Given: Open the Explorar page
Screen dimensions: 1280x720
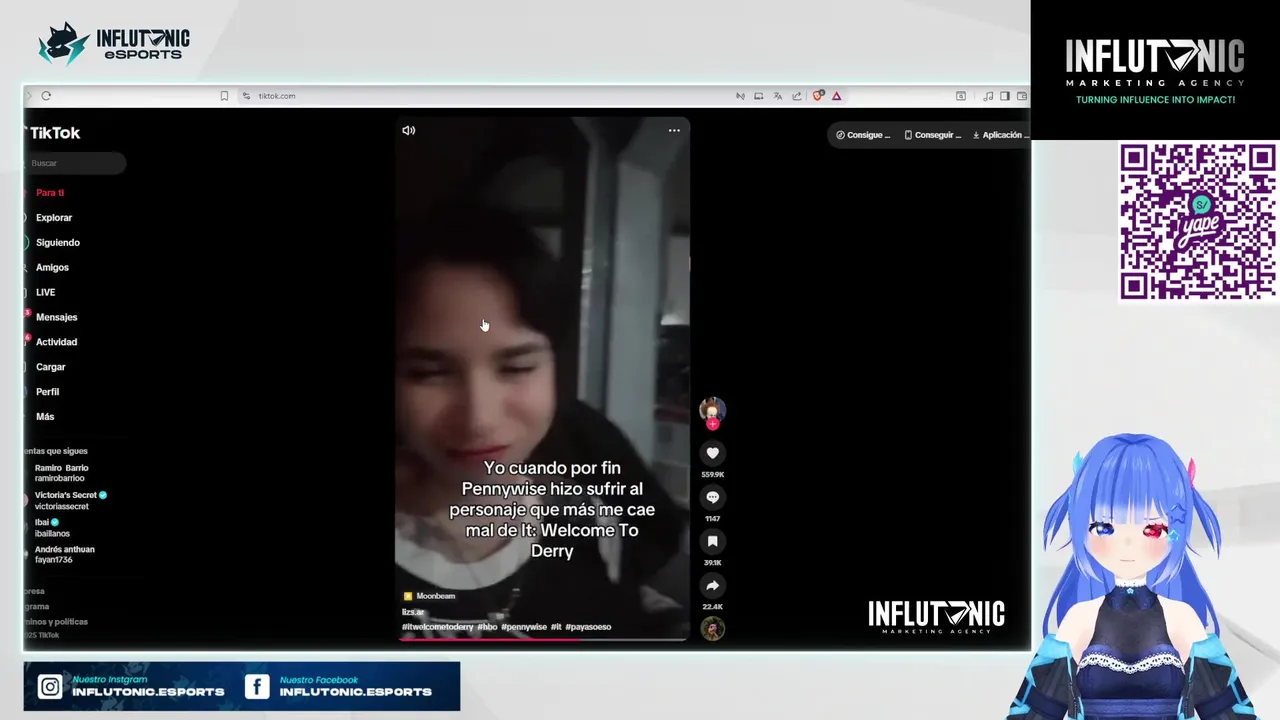Looking at the screenshot, I should 53,217.
